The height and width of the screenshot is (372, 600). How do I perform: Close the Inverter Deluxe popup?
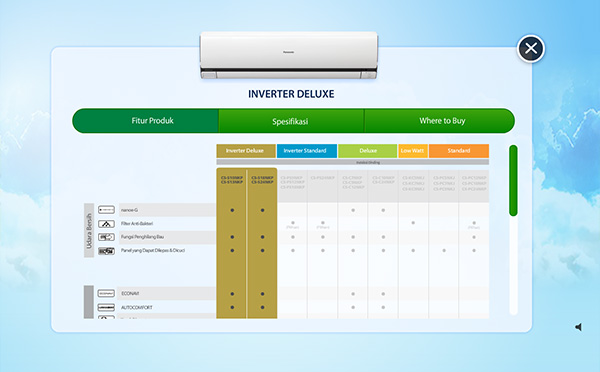click(x=531, y=49)
